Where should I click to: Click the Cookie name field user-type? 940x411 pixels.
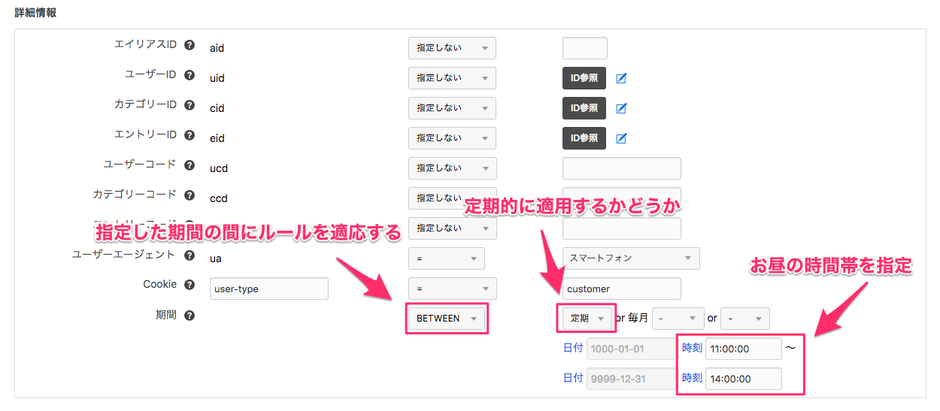269,288
